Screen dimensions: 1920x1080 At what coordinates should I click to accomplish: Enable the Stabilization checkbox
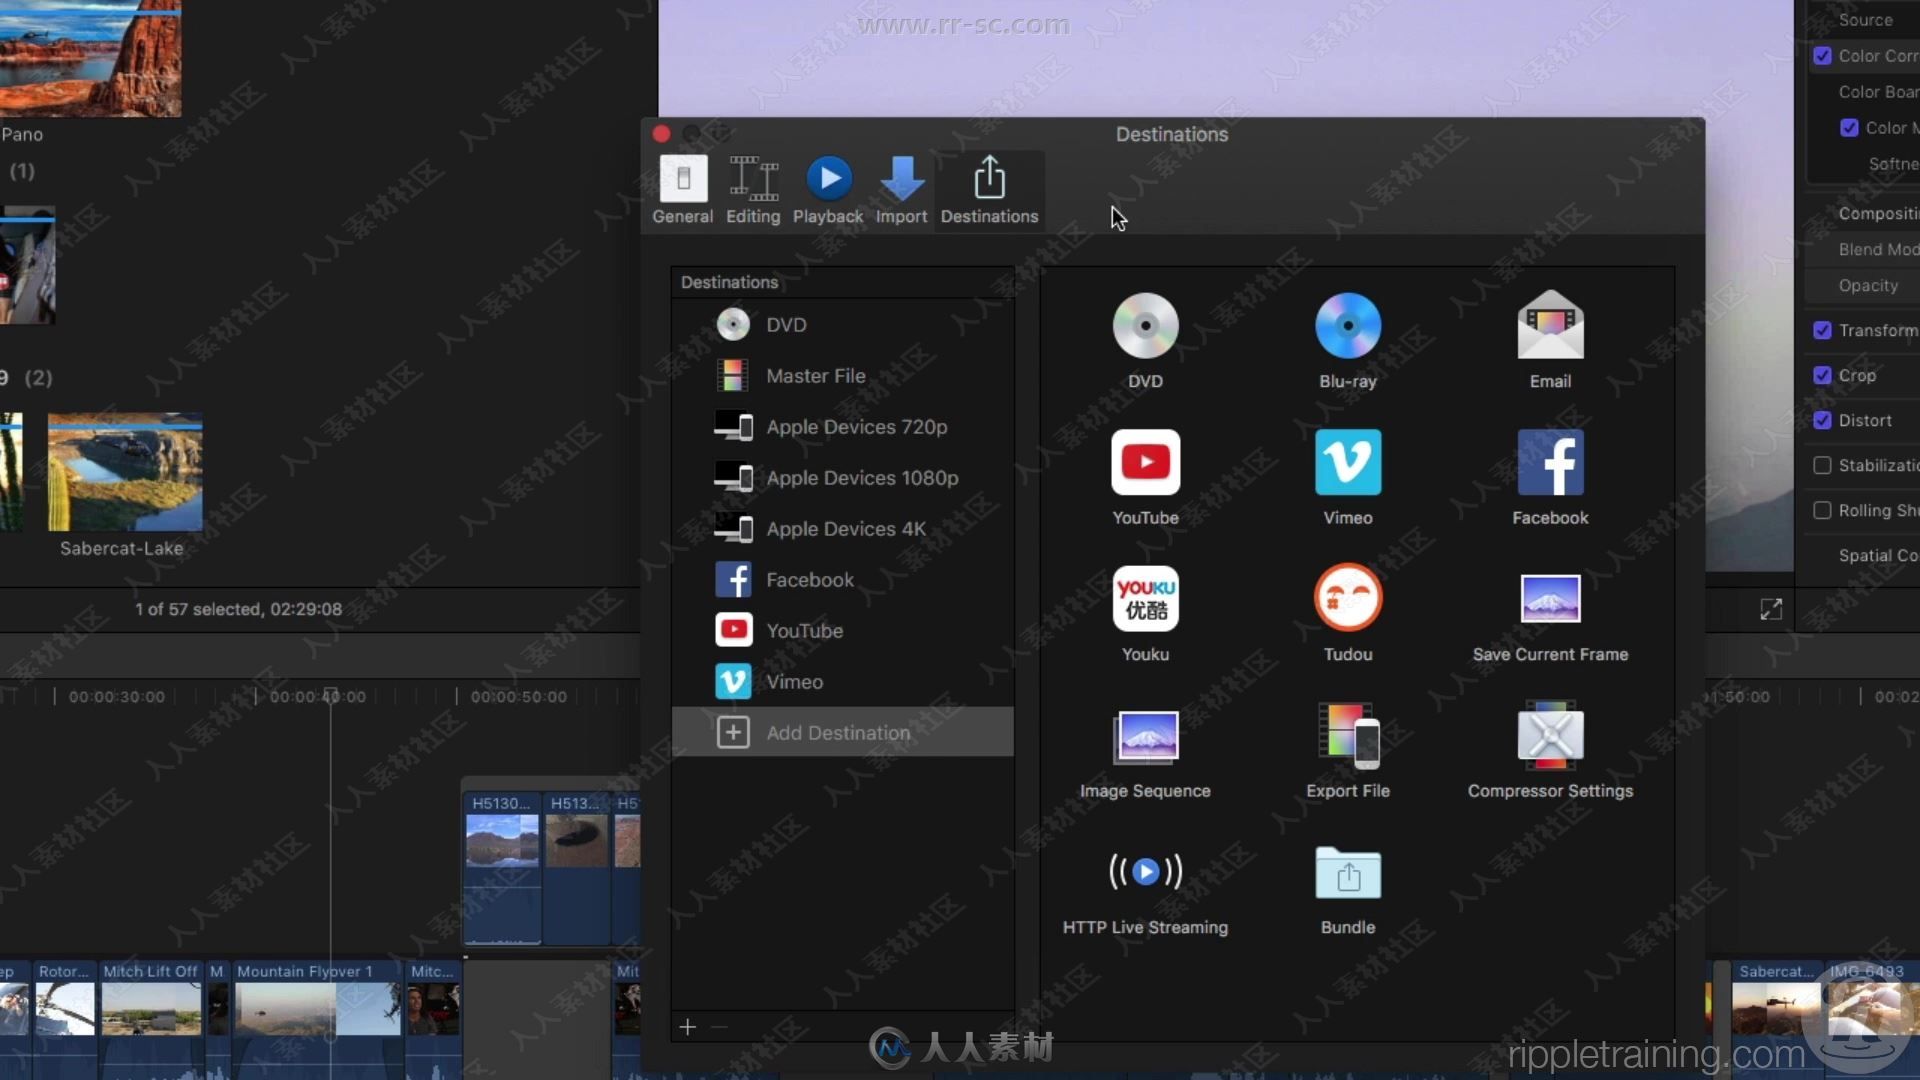coord(1823,465)
